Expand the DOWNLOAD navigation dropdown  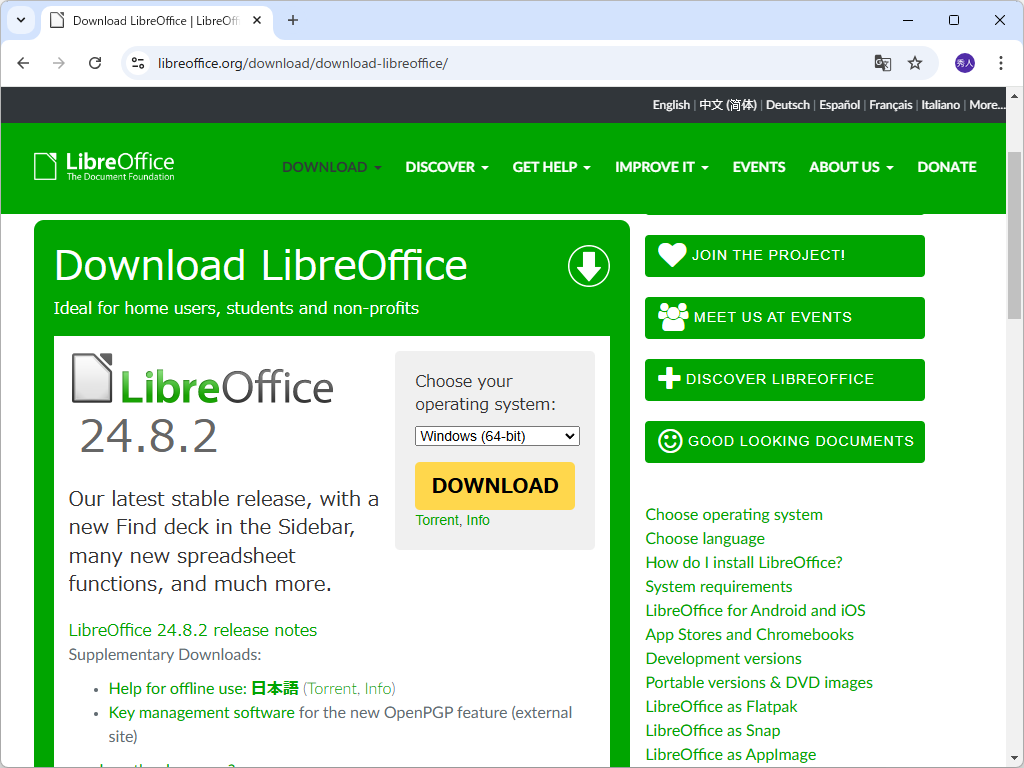[x=331, y=167]
